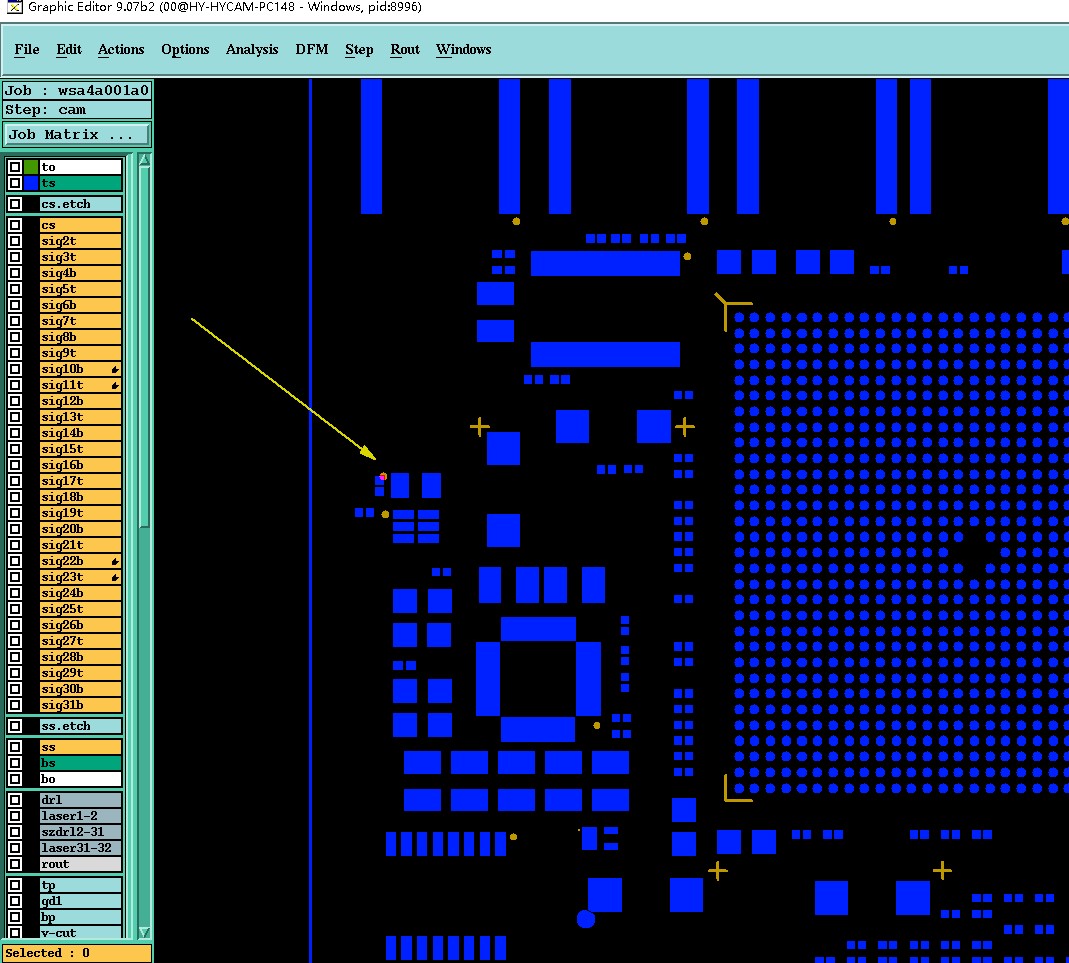Select the ss layer row
The image size is (1069, 963).
(x=80, y=747)
